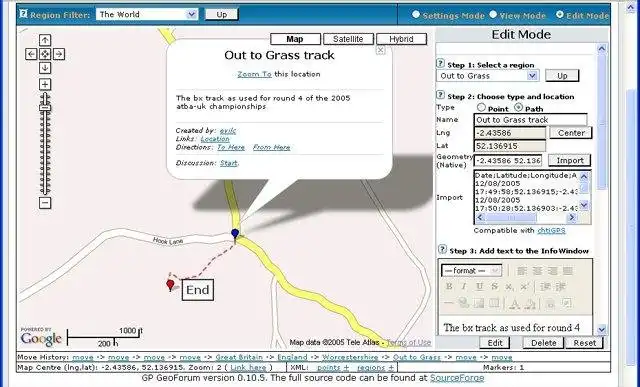Open the chtiGPS compatibility link
The width and height of the screenshot is (640, 387).
(x=551, y=231)
